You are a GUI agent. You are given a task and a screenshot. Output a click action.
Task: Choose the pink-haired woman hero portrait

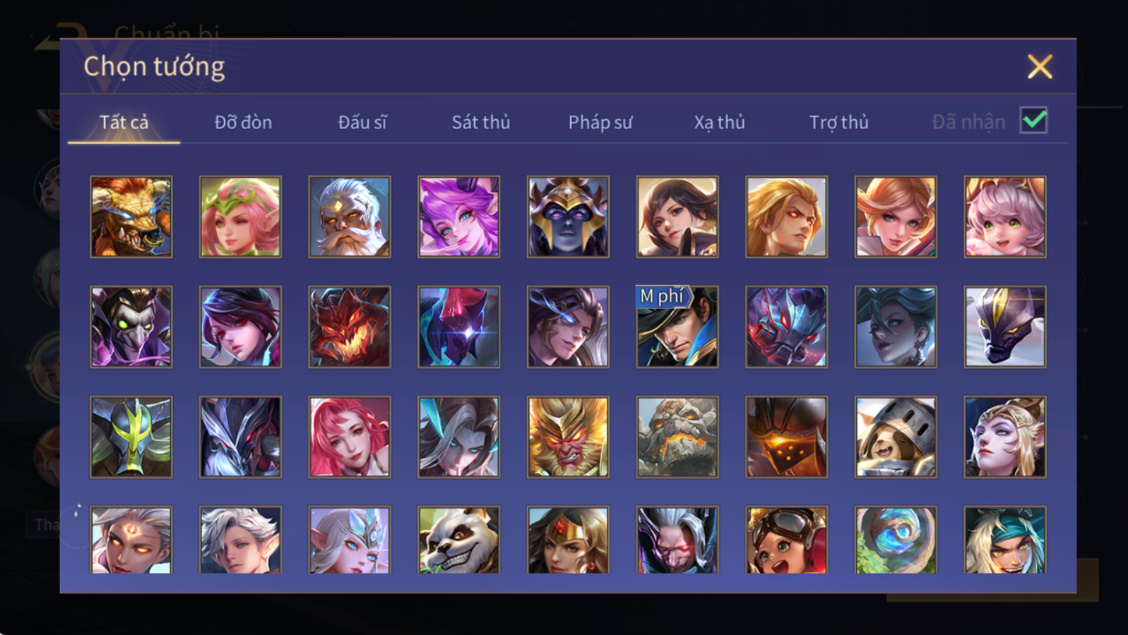click(350, 437)
